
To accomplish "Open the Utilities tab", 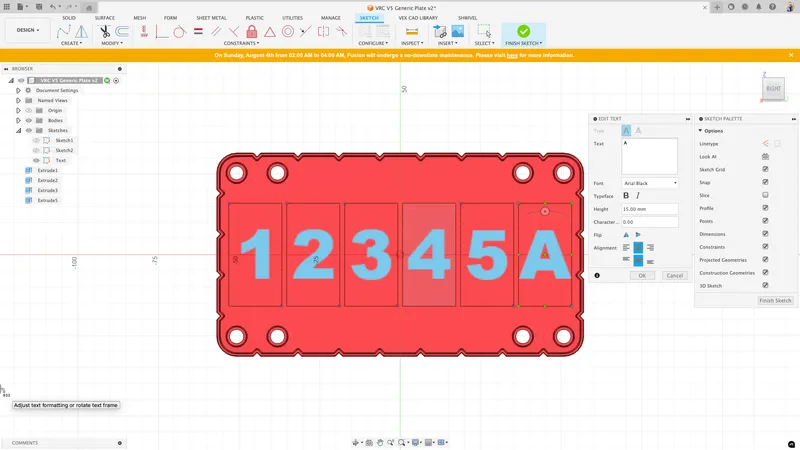I will click(x=292, y=18).
